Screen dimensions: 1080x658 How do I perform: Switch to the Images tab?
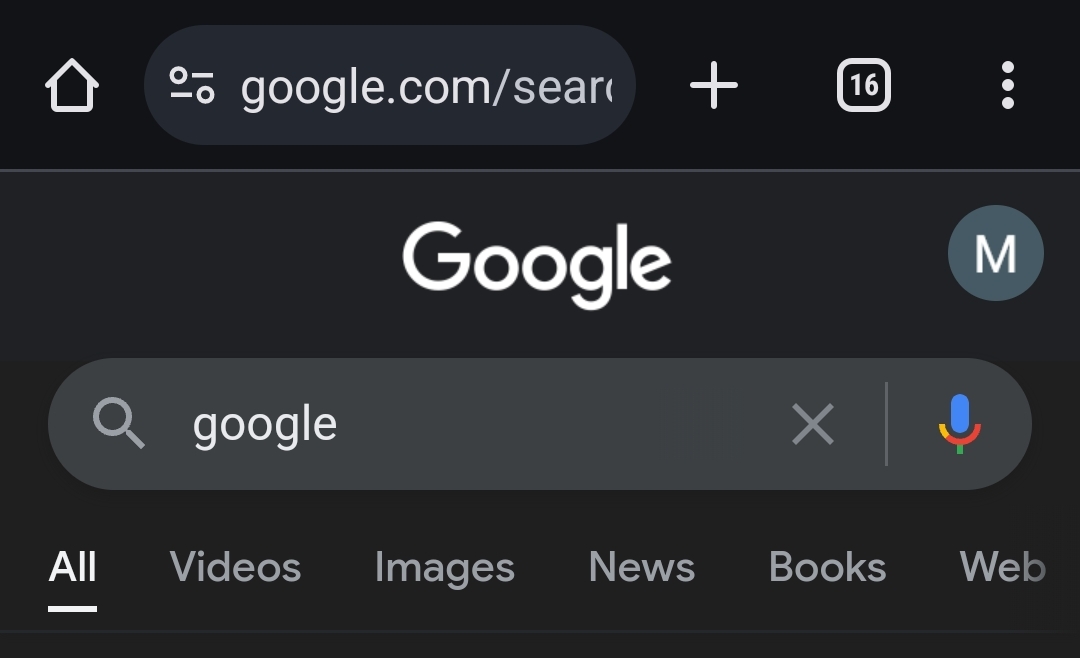coord(444,568)
